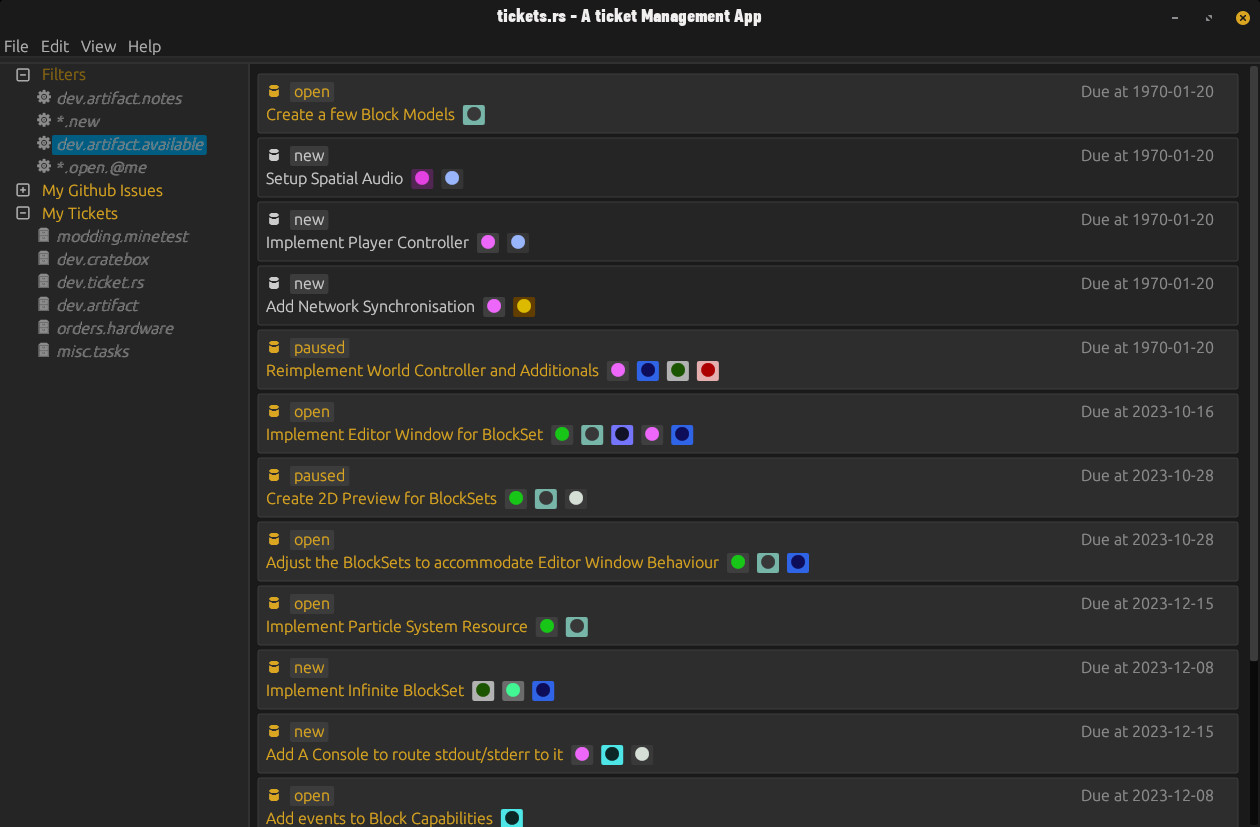Collapse the My Tickets section
This screenshot has height=827, width=1260.
click(22, 213)
